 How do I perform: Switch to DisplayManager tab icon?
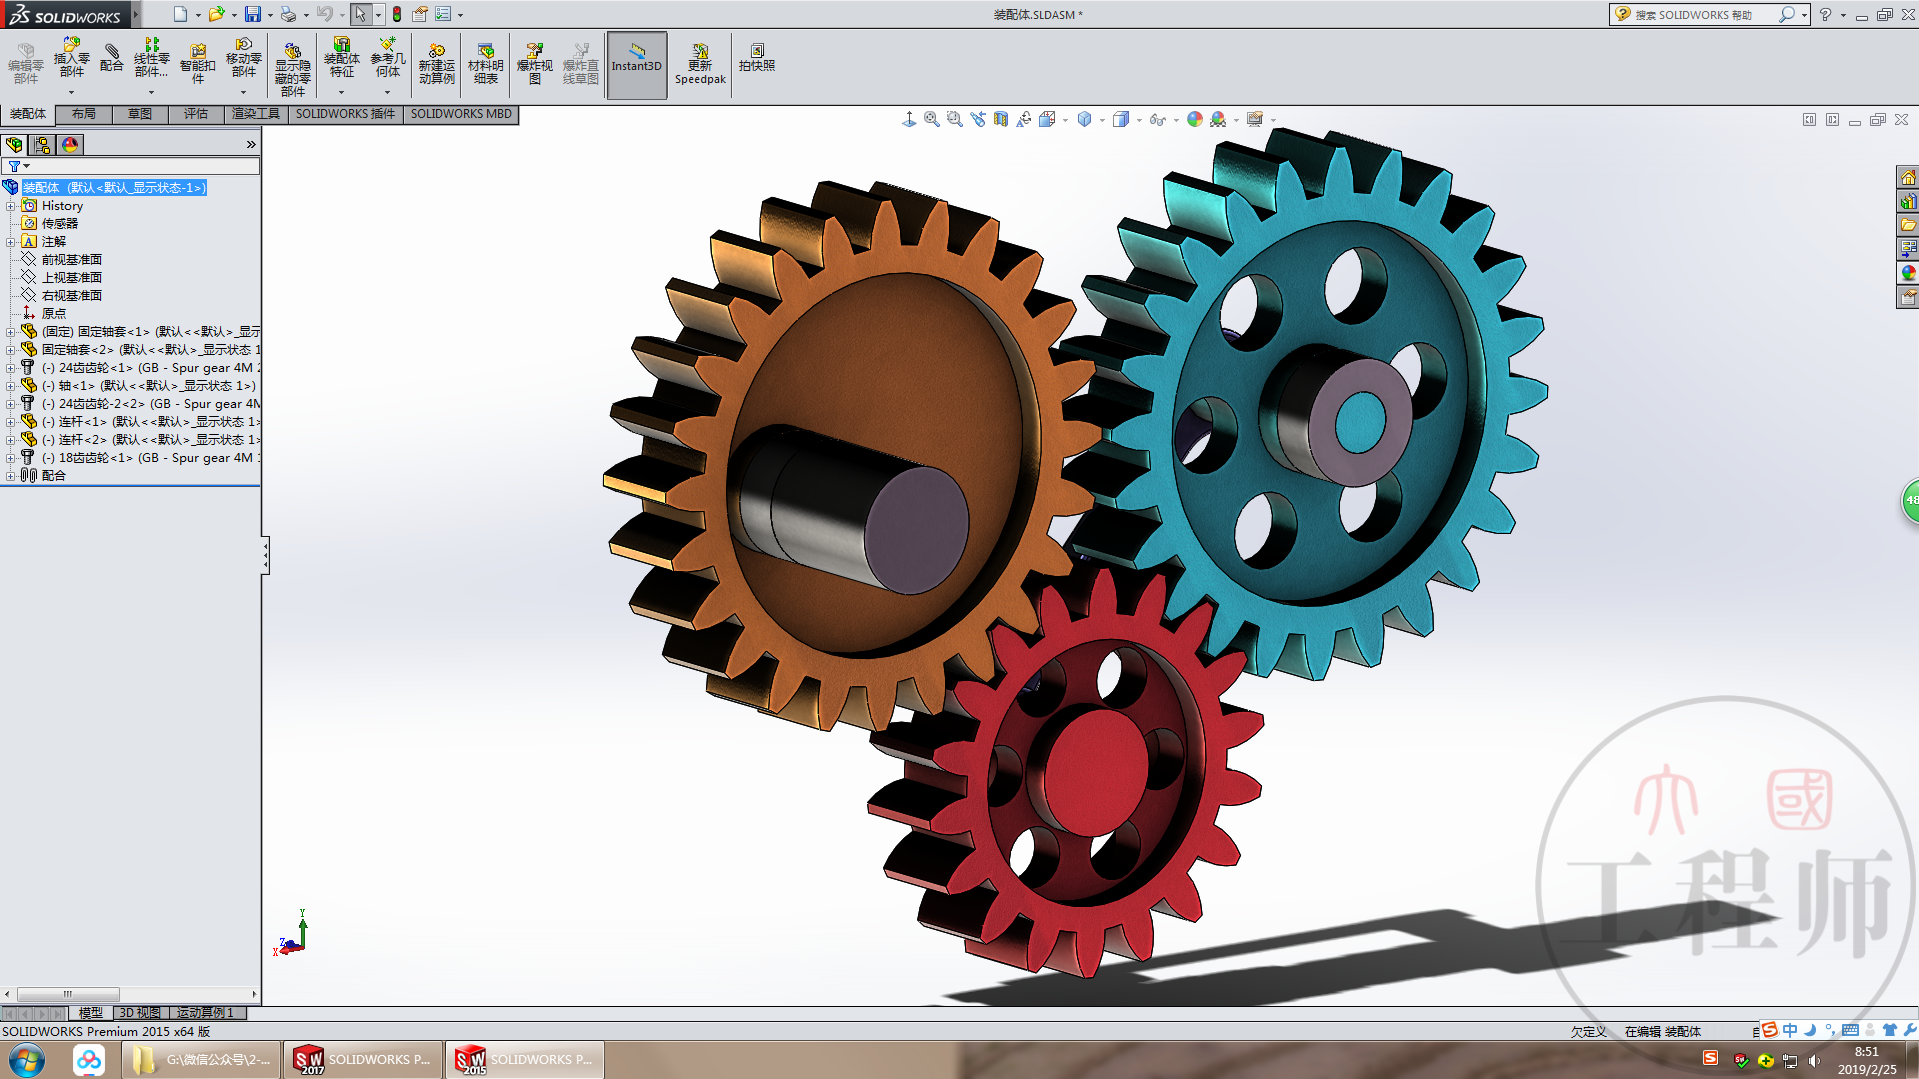(70, 145)
